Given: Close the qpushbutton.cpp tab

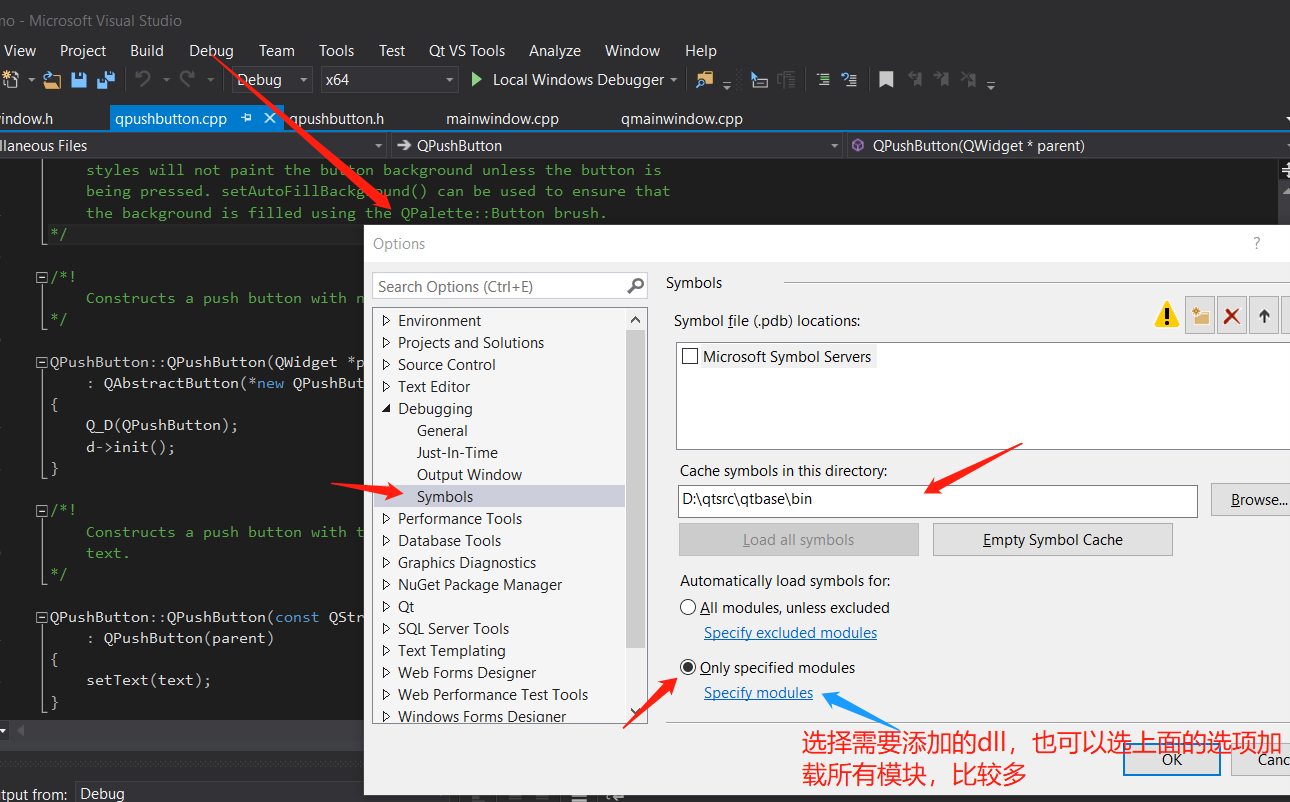Looking at the screenshot, I should point(269,118).
